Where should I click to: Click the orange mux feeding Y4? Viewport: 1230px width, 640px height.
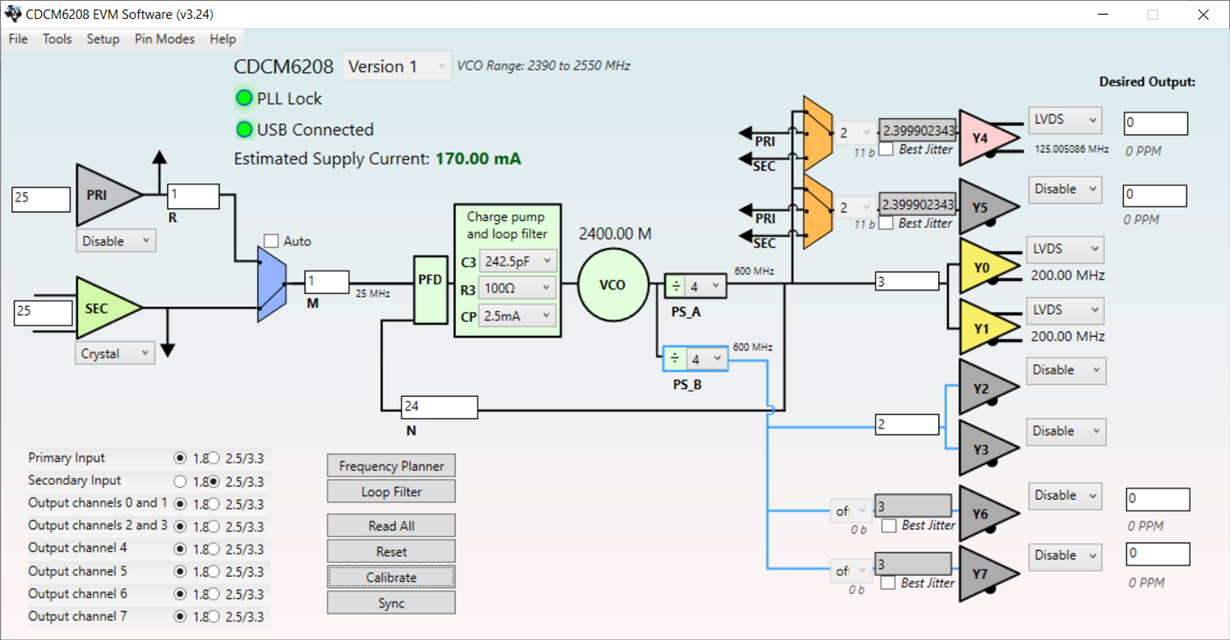(x=818, y=133)
